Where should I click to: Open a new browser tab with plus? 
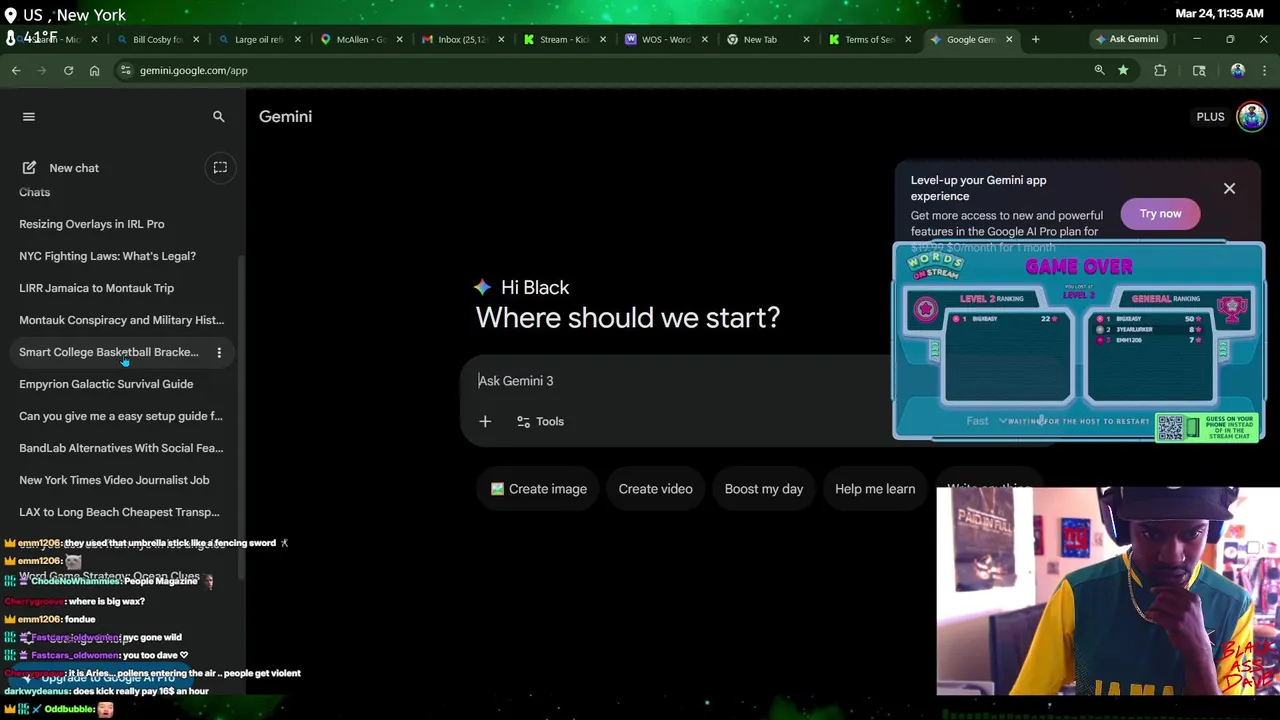(1036, 40)
